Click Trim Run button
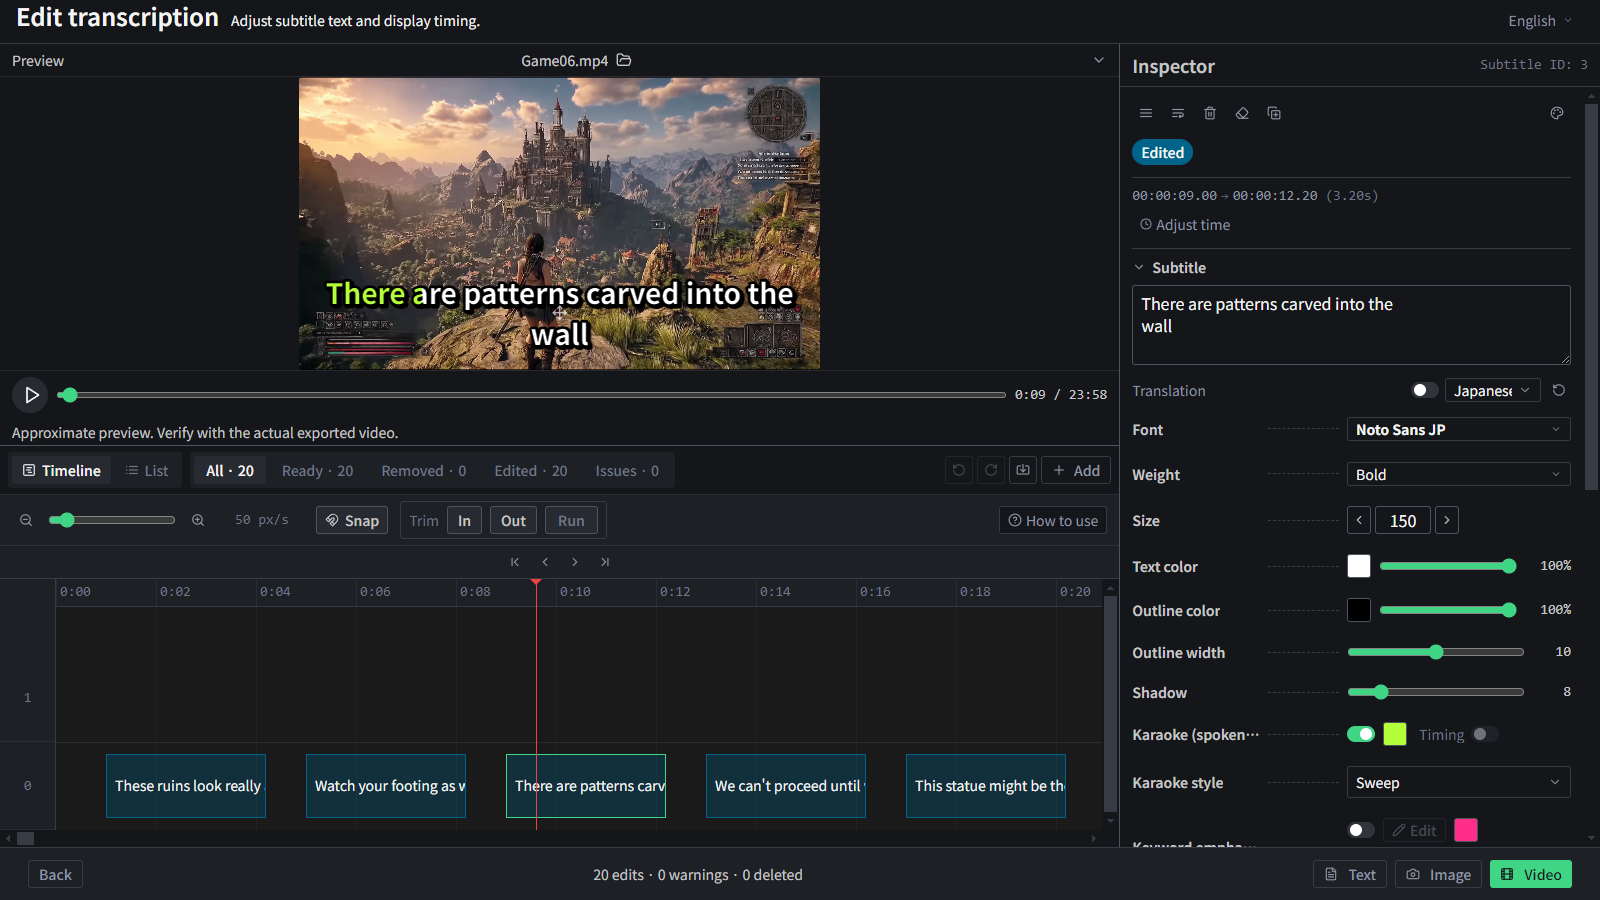Viewport: 1600px width, 900px height. 571,520
